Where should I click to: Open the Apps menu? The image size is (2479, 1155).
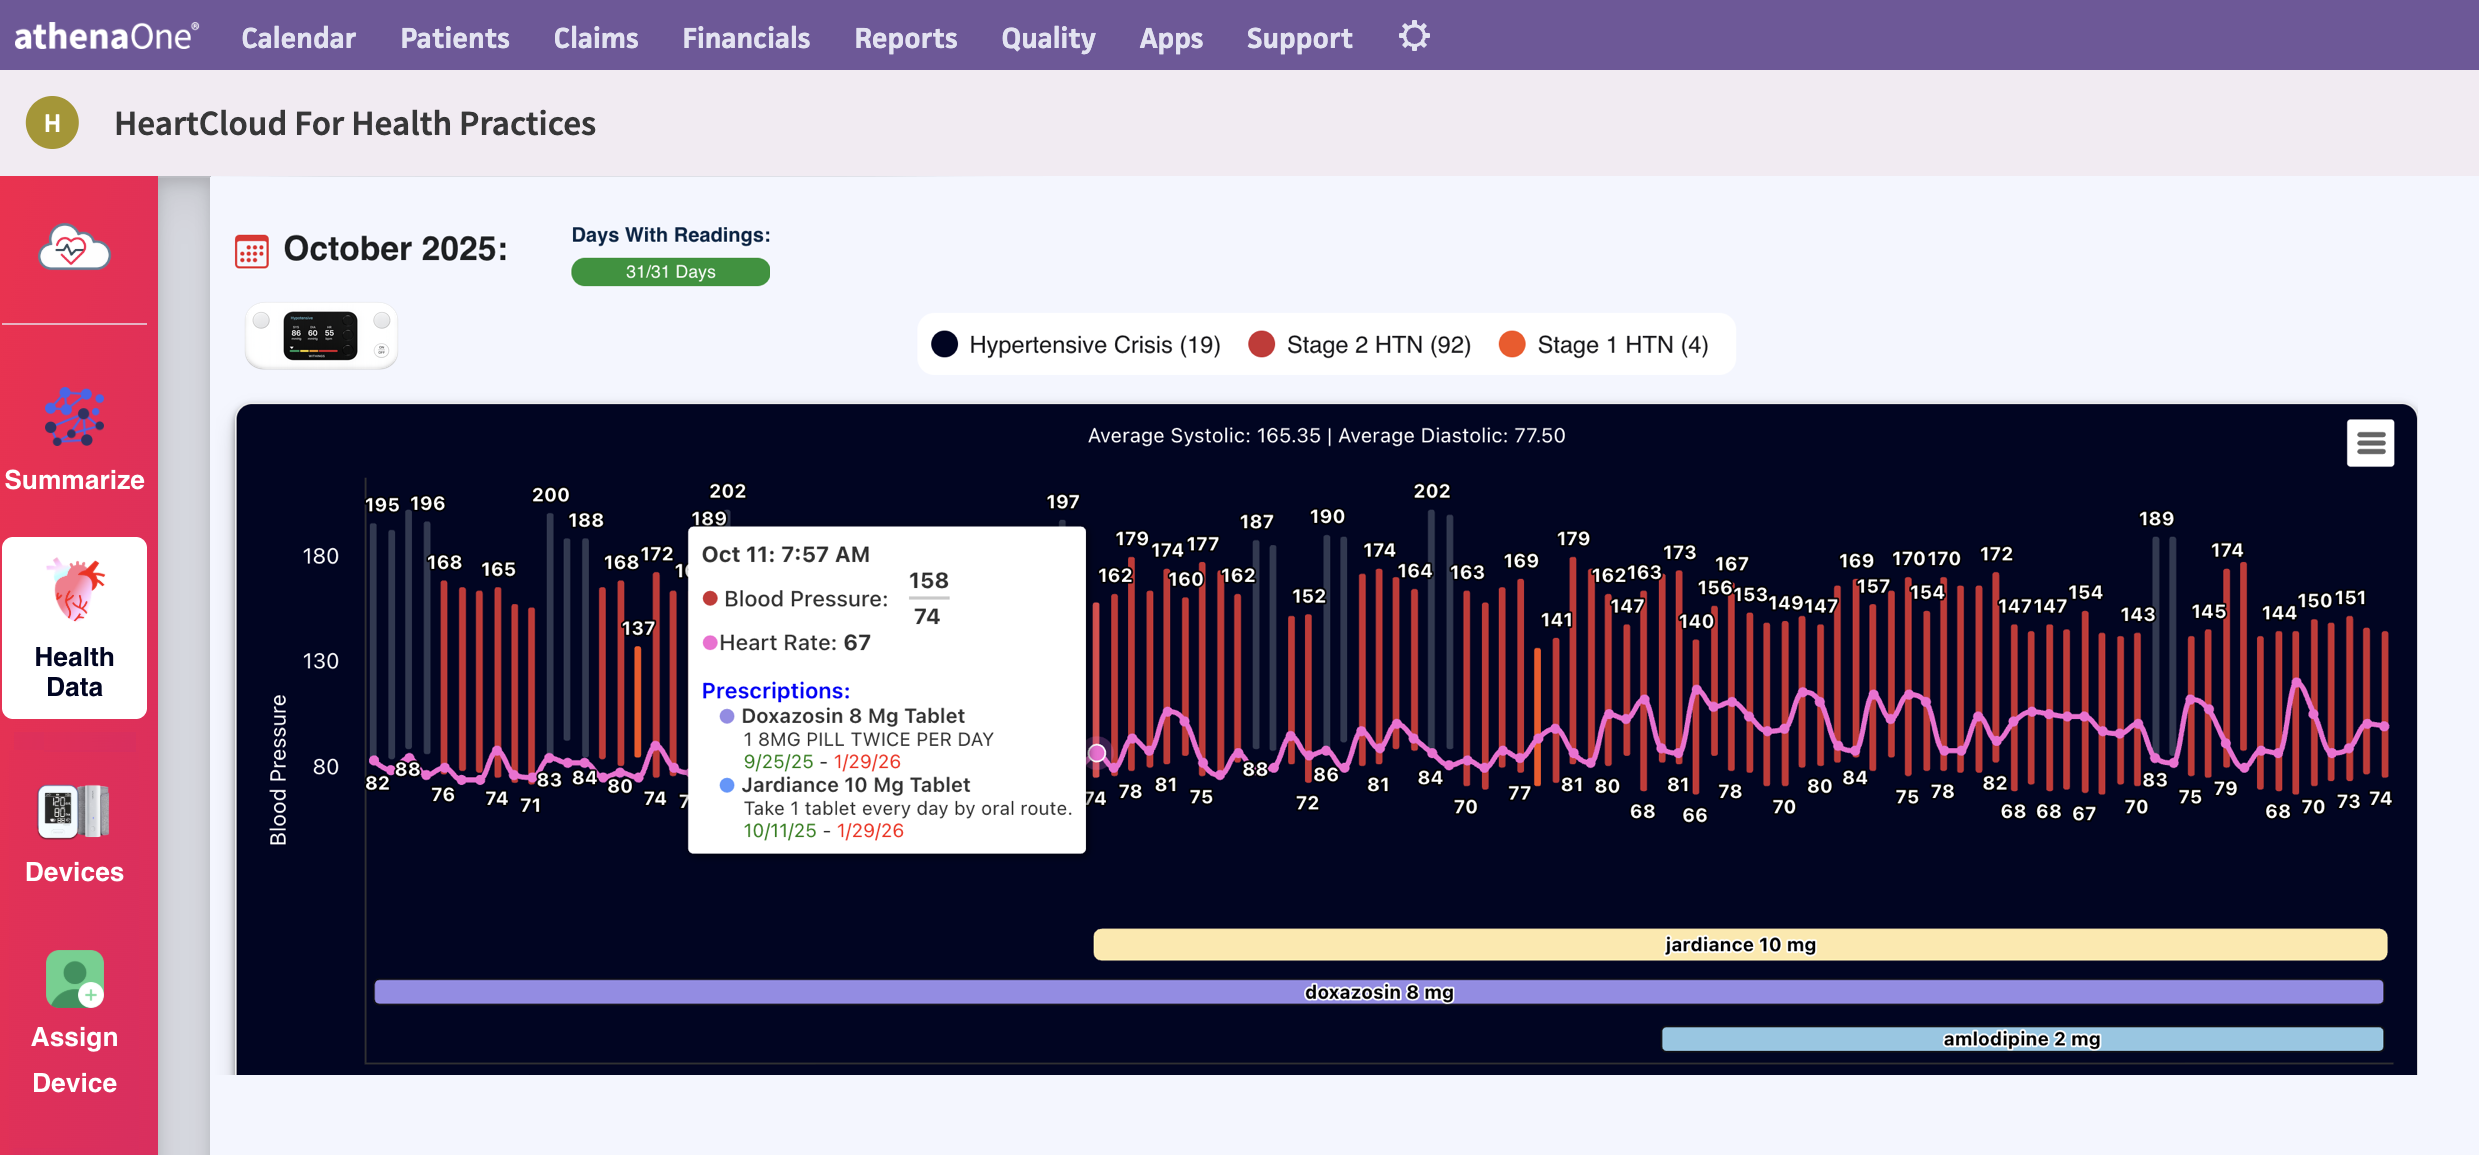tap(1171, 38)
